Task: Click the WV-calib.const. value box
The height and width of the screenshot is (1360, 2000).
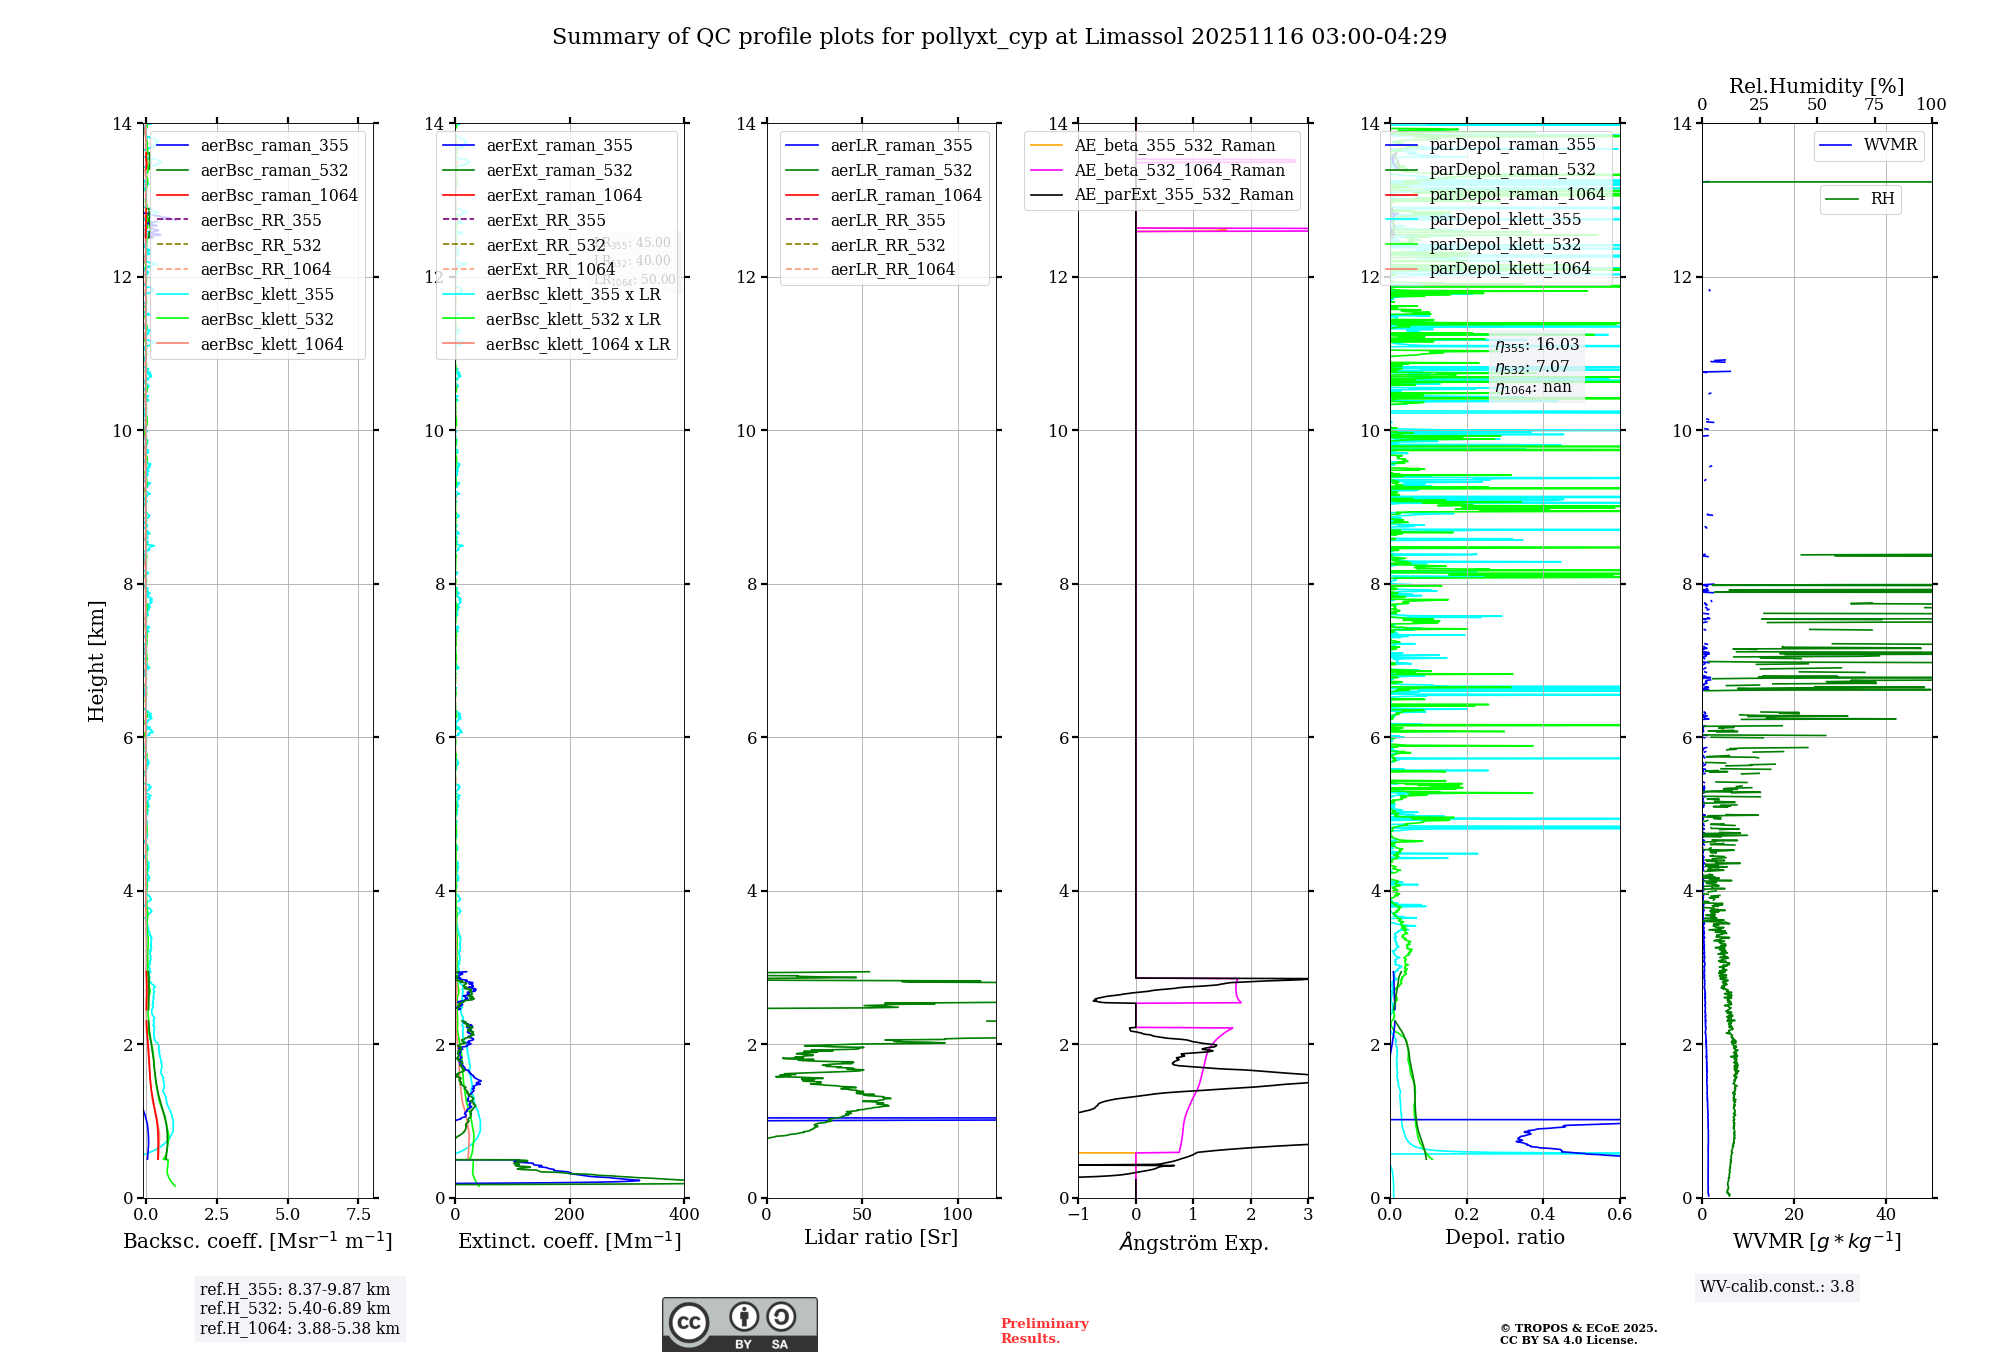Action: 1777,1287
